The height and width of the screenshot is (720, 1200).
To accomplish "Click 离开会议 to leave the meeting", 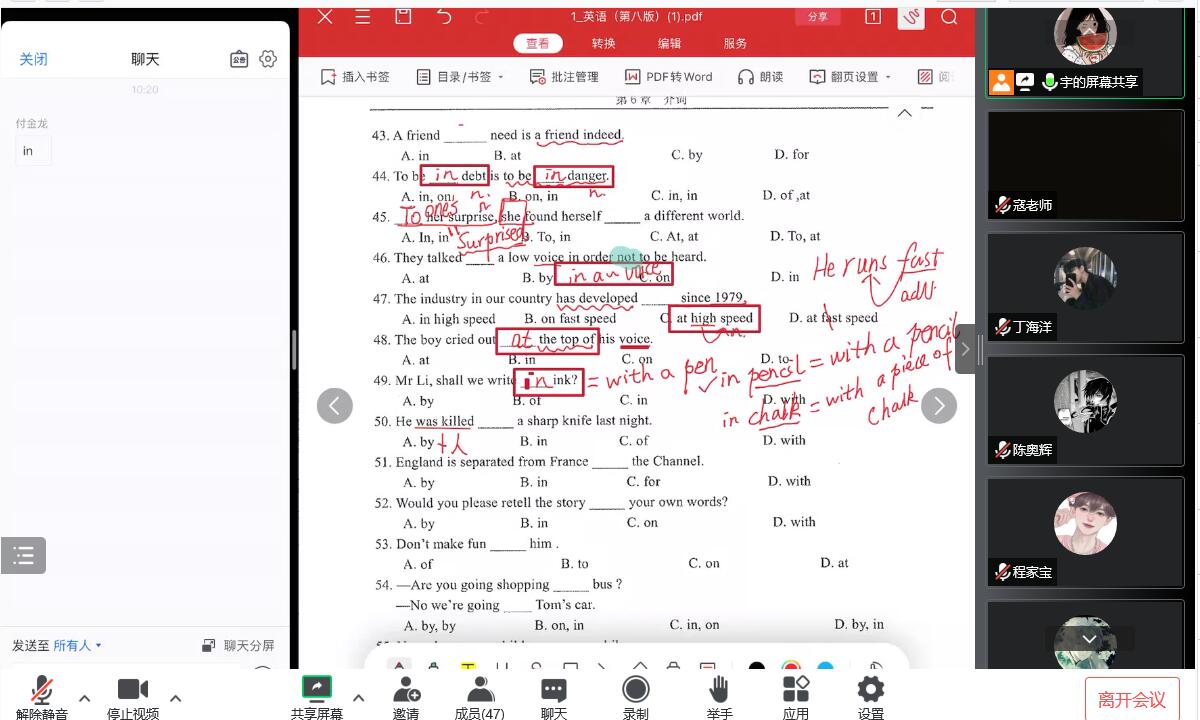I will tap(1132, 700).
